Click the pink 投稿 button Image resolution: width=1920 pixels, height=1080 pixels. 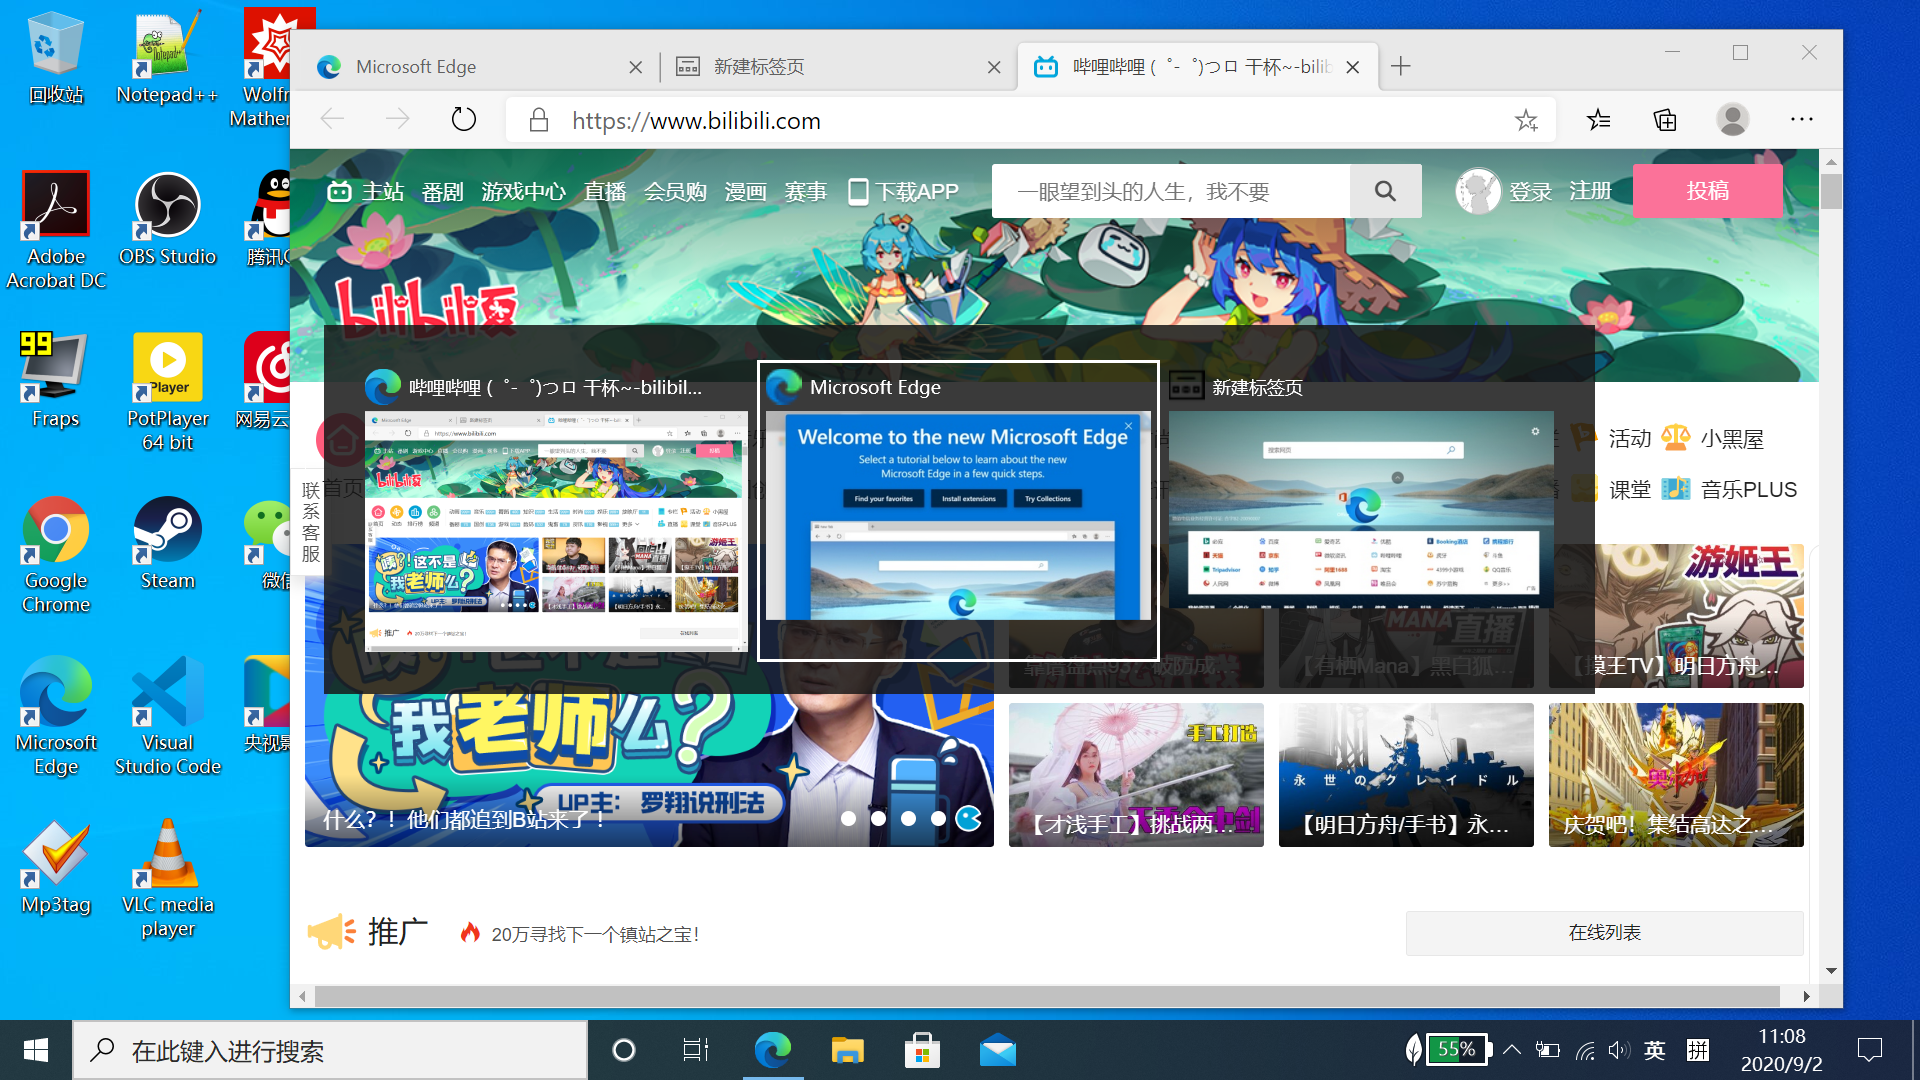click(1707, 191)
